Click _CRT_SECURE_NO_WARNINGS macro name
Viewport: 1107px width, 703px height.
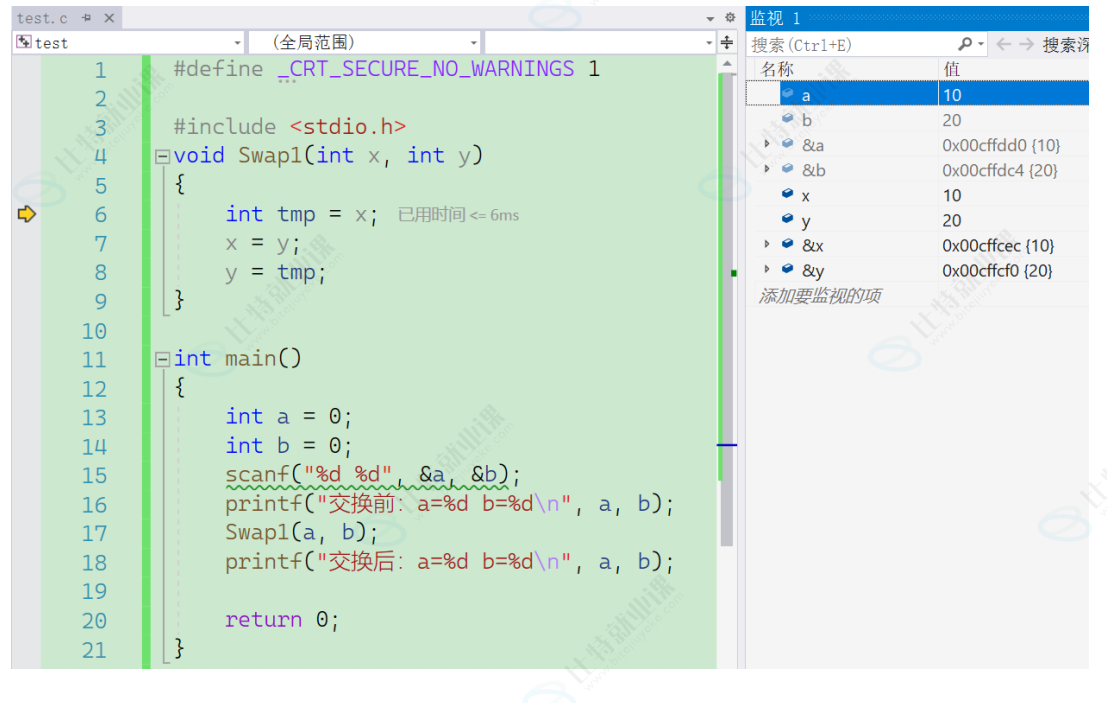tap(426, 69)
